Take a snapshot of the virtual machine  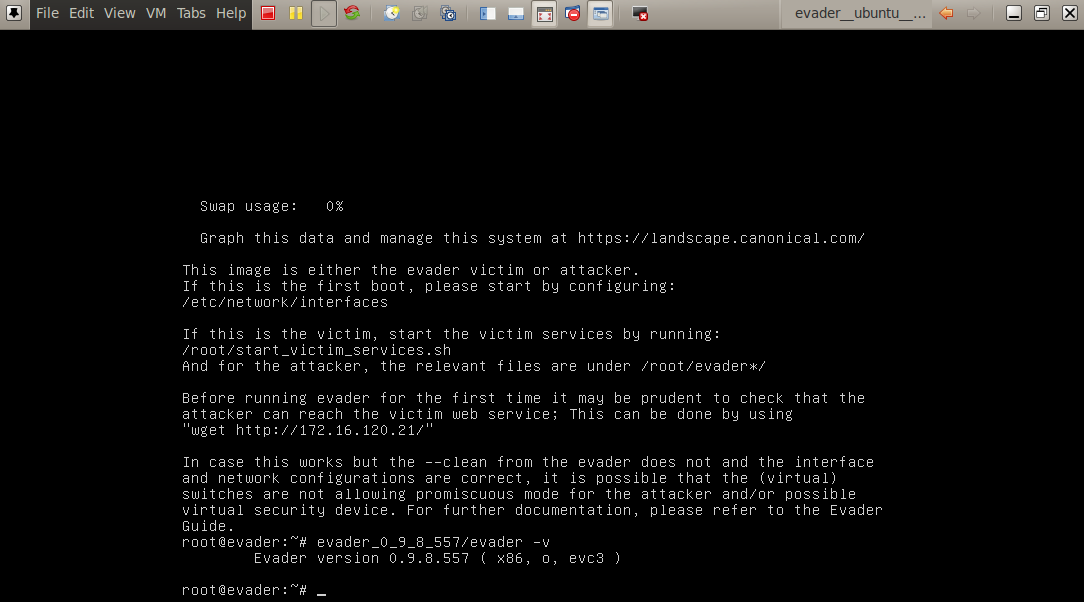[x=392, y=14]
